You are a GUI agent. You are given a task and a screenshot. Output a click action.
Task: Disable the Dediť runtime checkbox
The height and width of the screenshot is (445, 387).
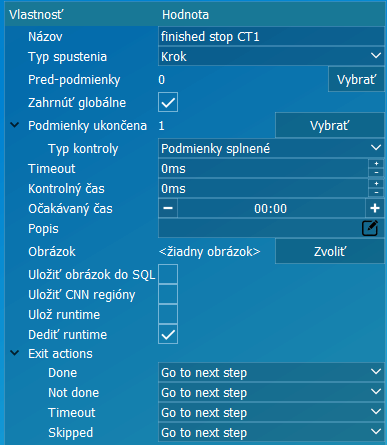tap(168, 334)
